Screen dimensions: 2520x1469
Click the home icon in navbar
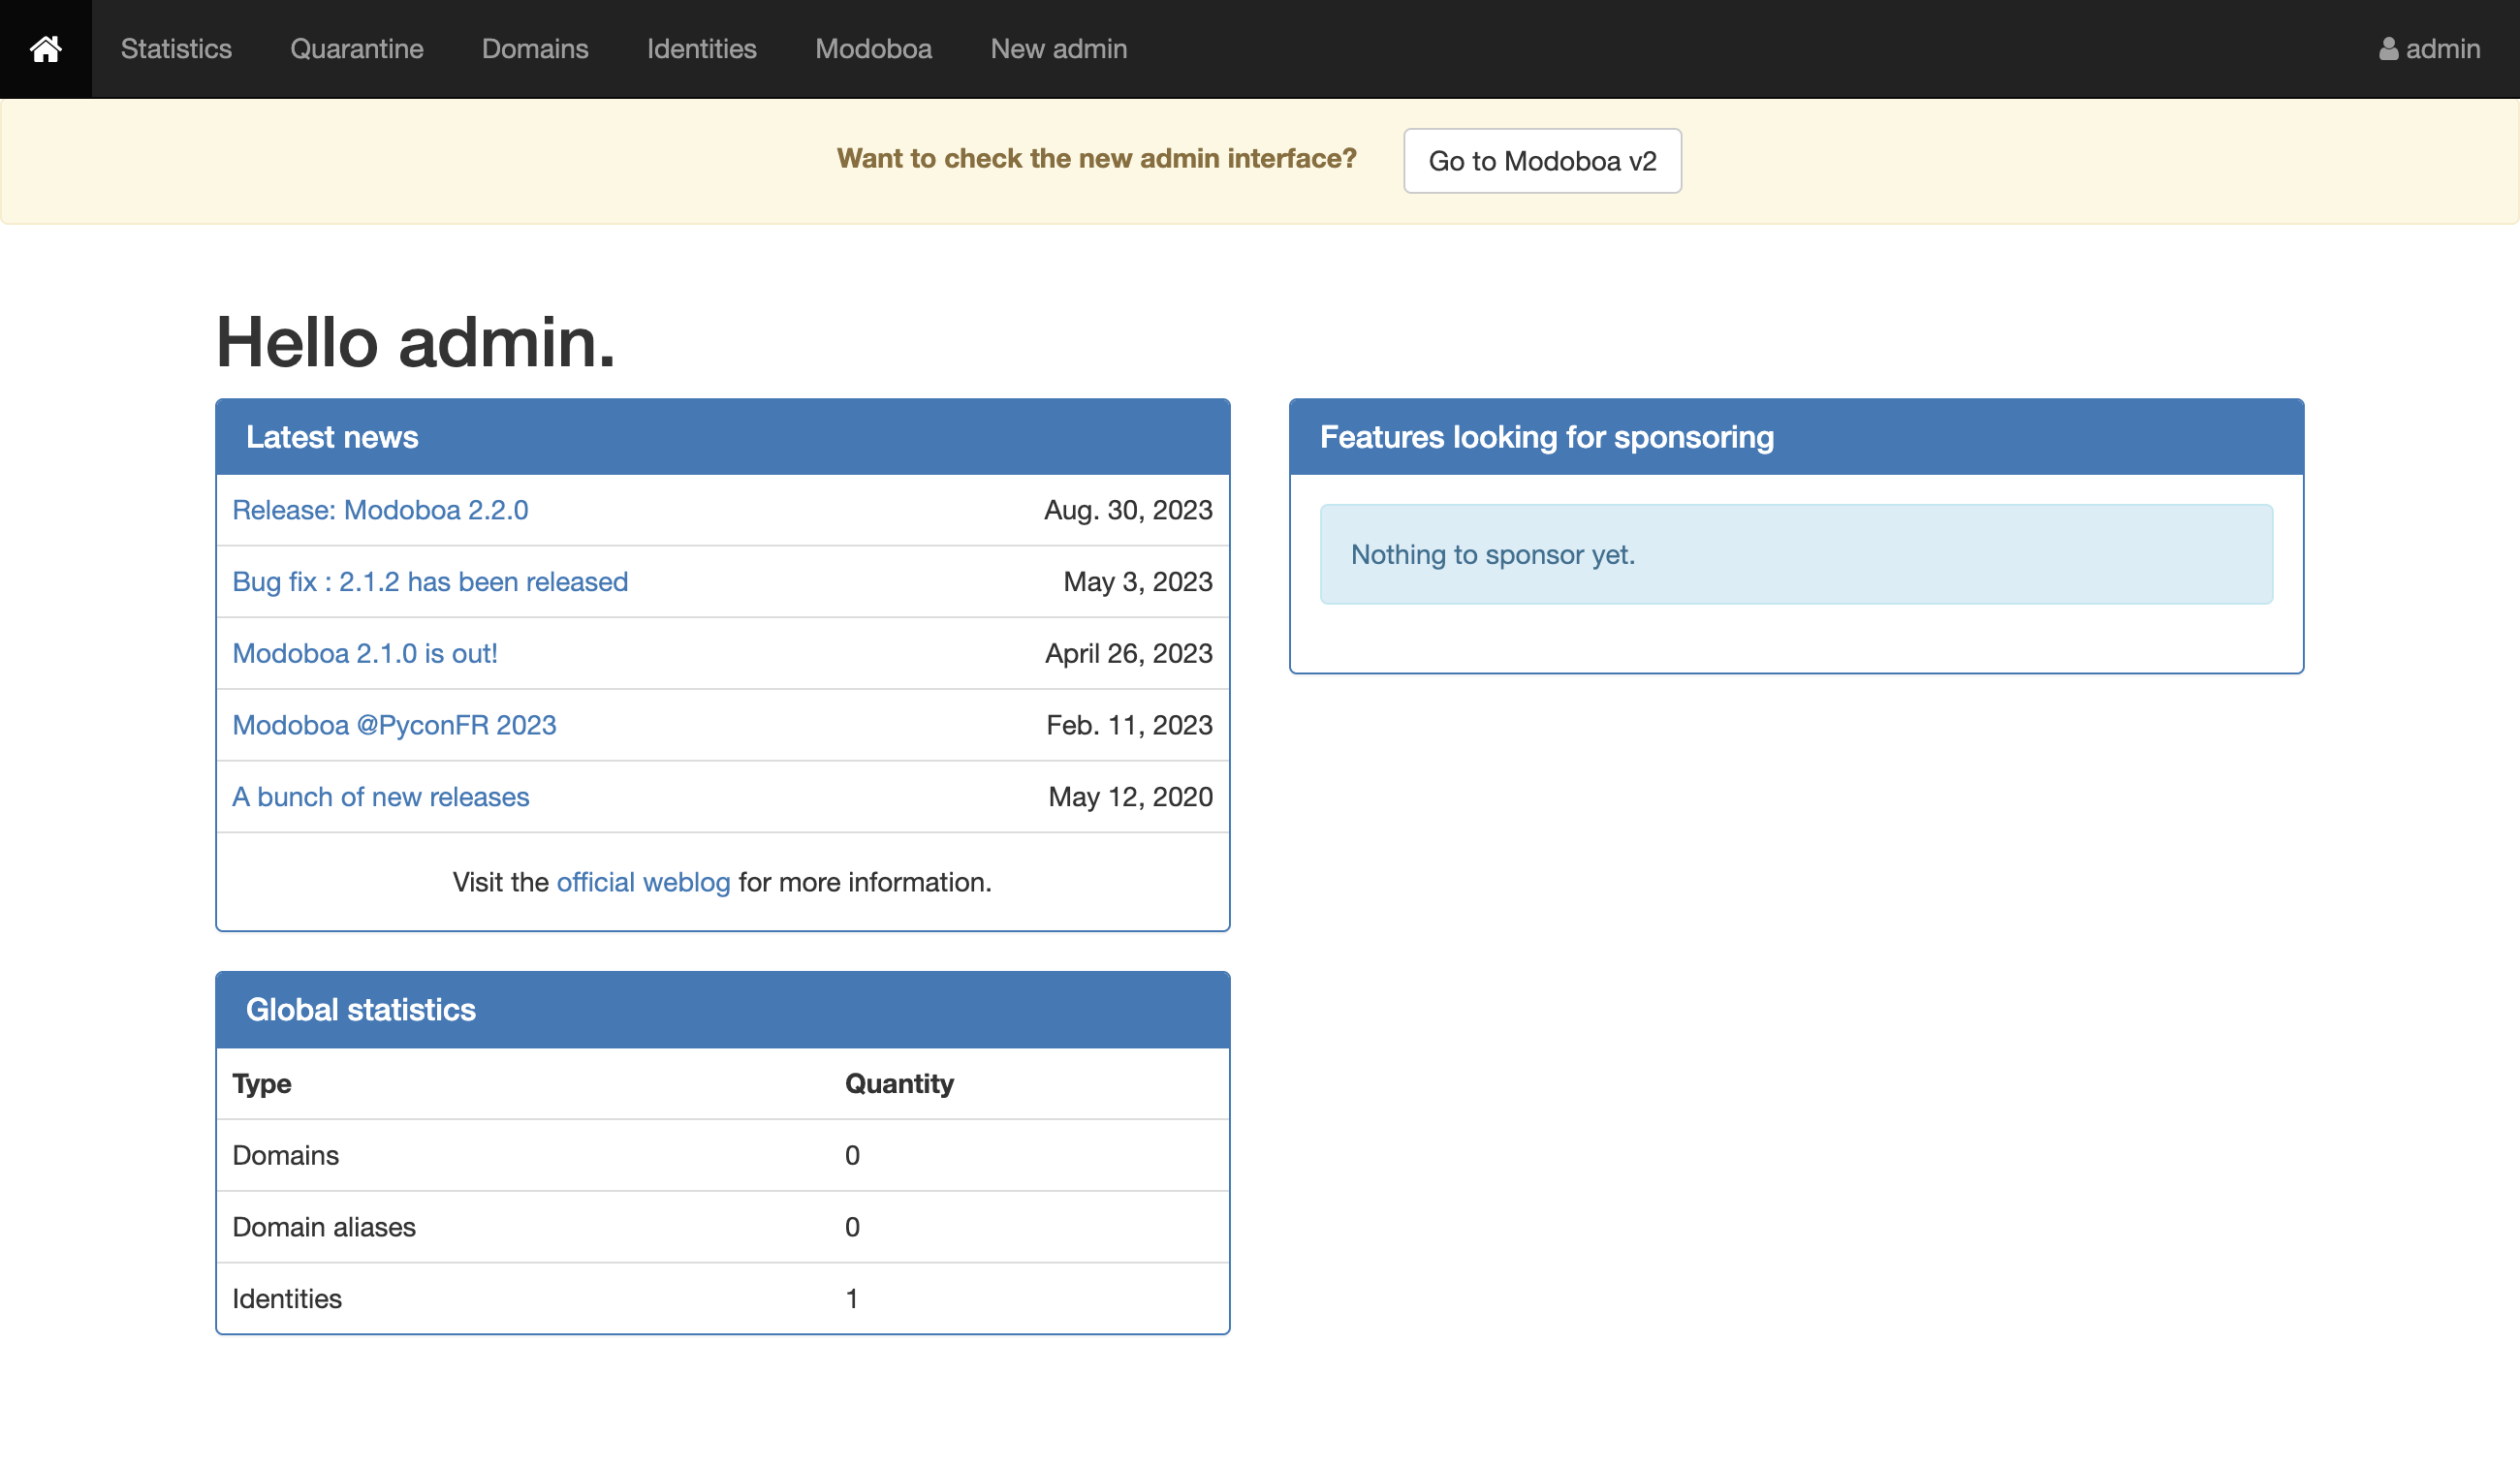[x=46, y=49]
